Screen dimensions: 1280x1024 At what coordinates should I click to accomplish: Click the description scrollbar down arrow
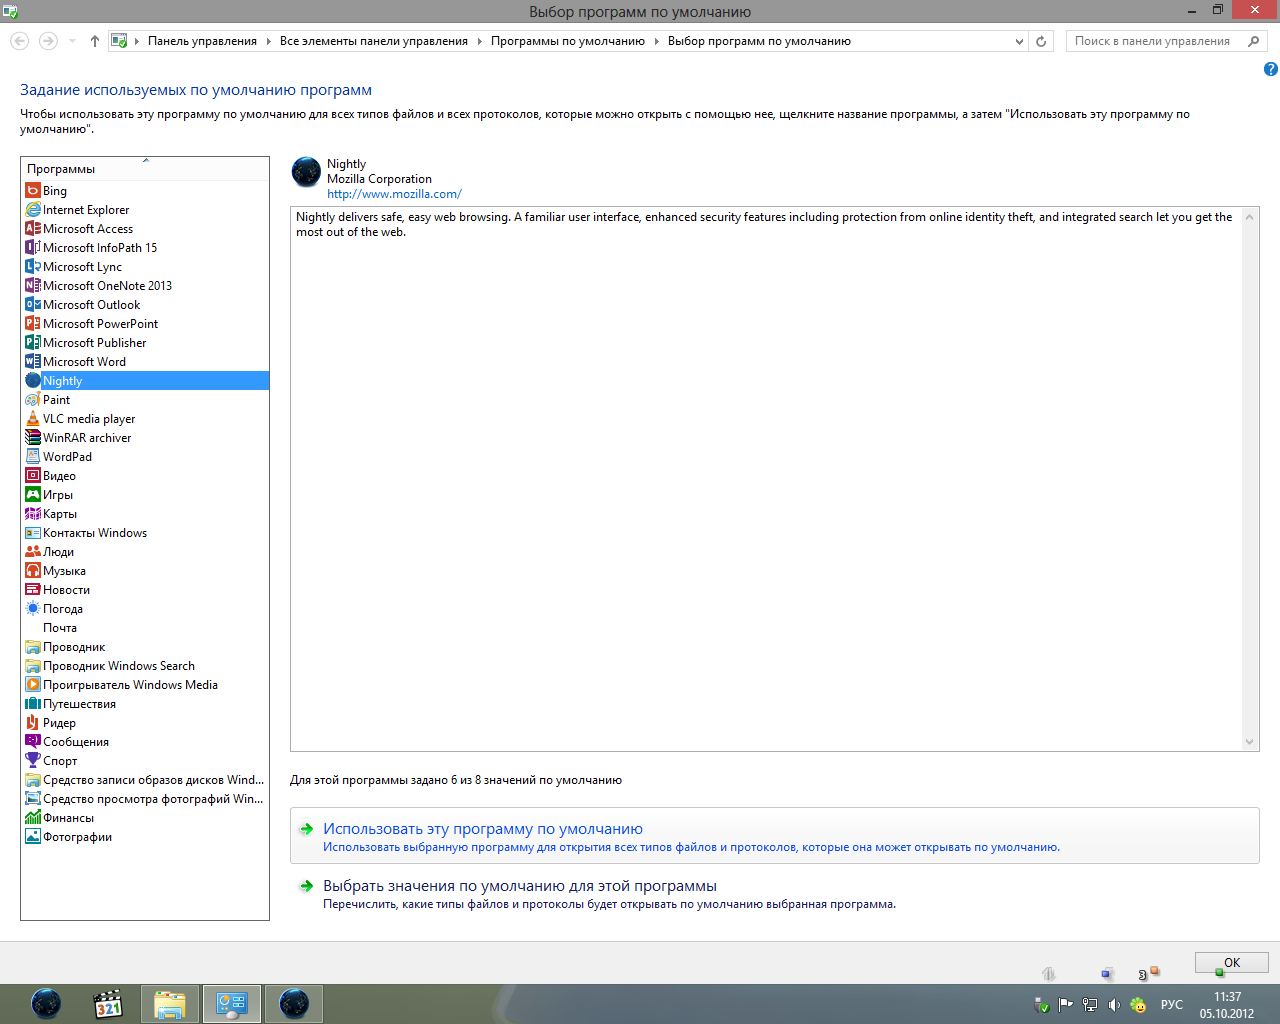1249,741
